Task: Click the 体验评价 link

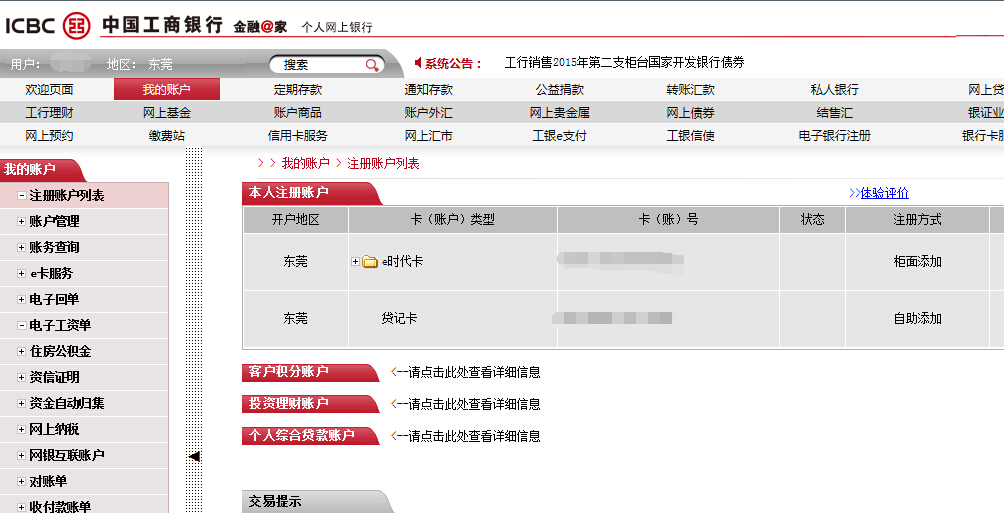Action: 884,193
